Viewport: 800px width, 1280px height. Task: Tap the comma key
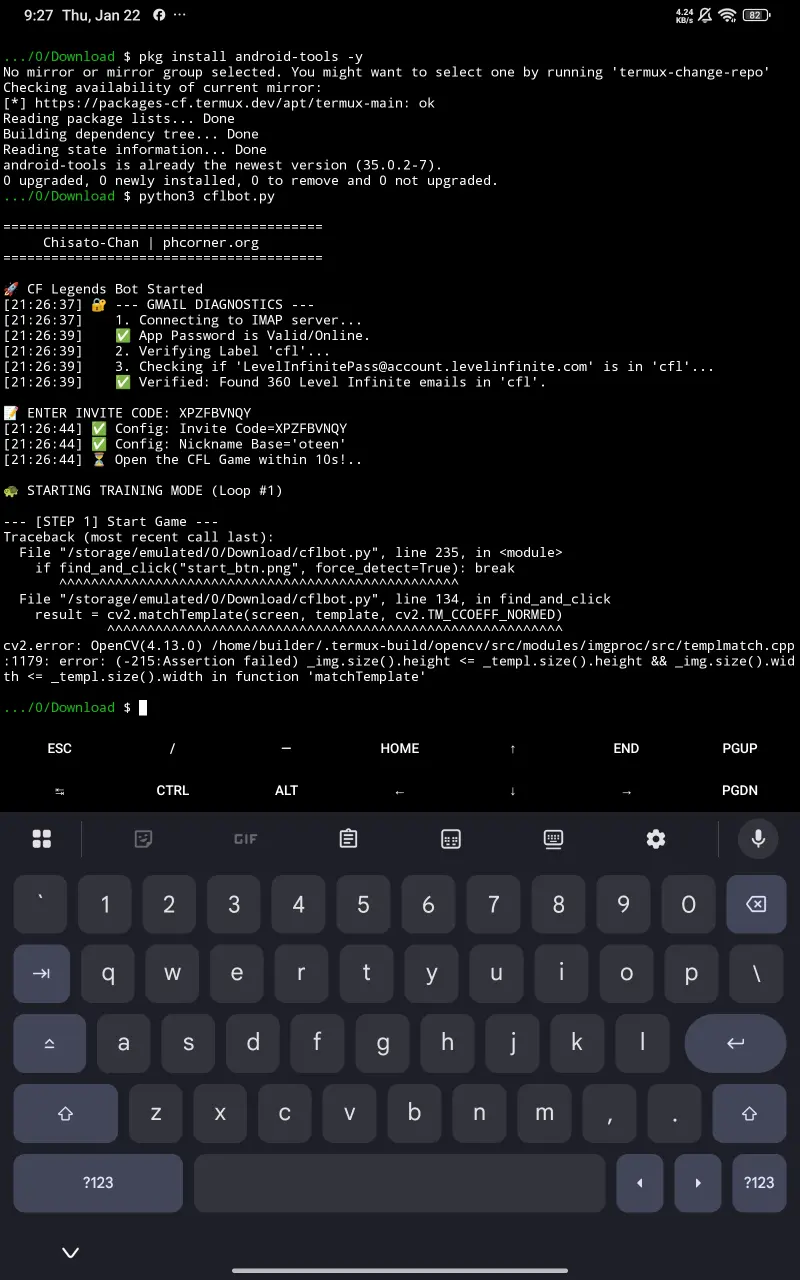click(x=609, y=1113)
